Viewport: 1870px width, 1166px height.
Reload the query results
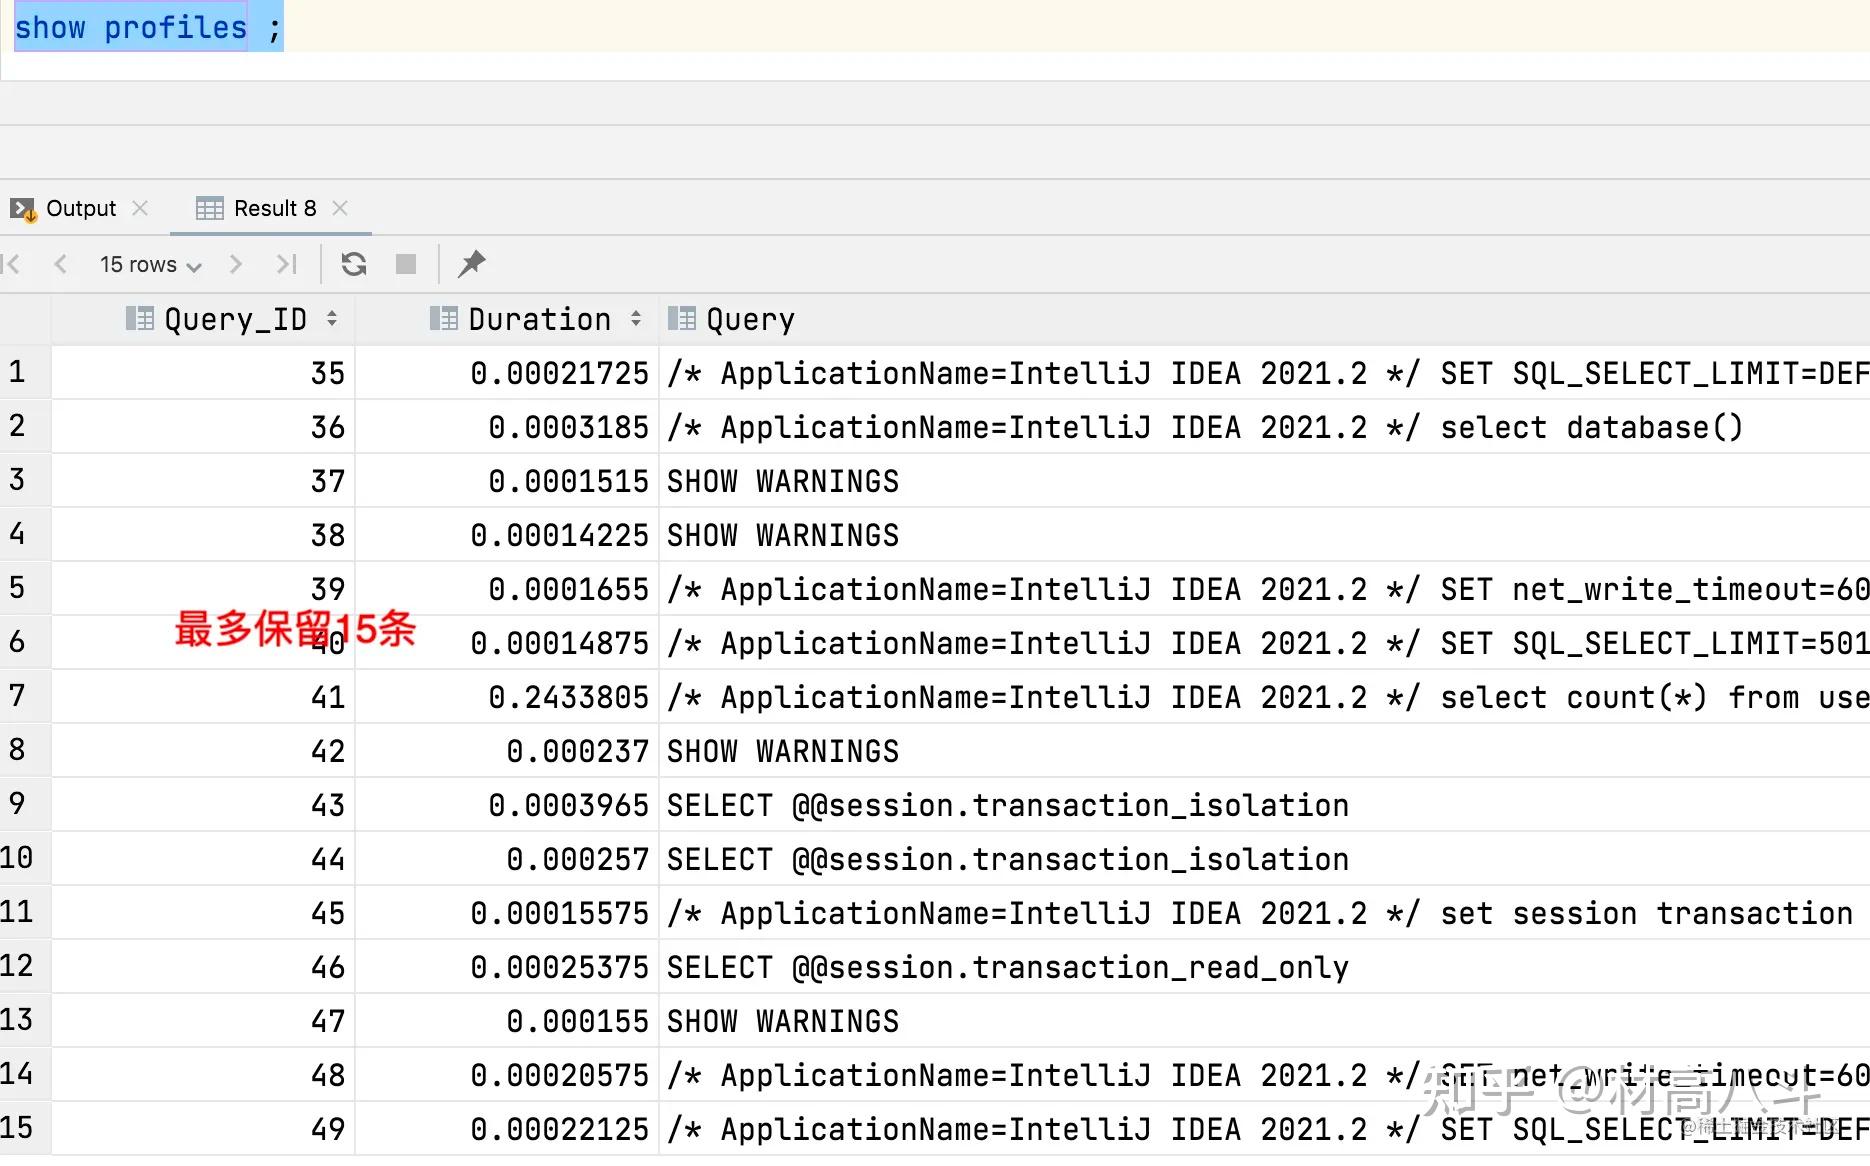pyautogui.click(x=353, y=264)
